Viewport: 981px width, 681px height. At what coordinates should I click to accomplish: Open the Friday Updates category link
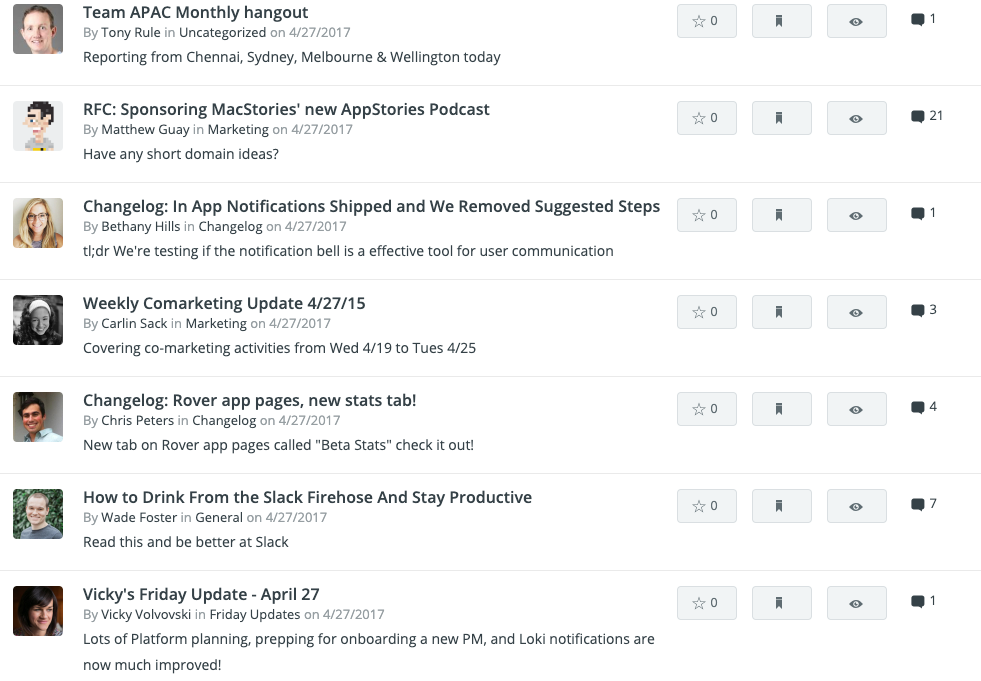pyautogui.click(x=255, y=615)
